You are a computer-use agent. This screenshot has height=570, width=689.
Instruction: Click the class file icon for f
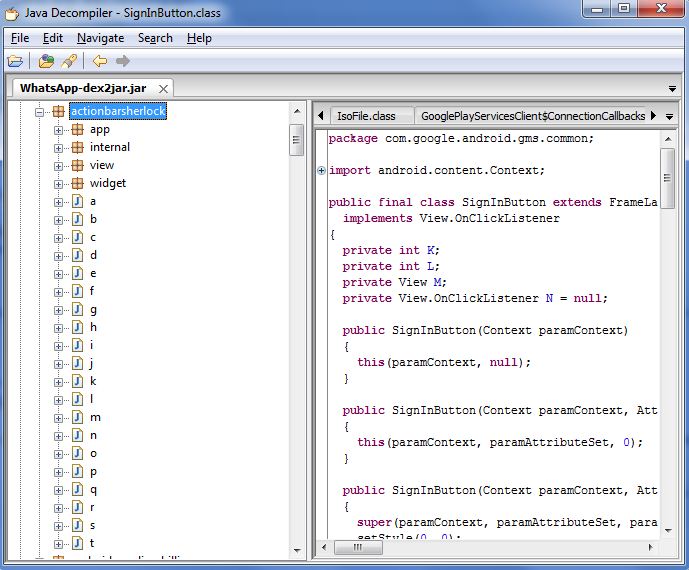click(77, 291)
